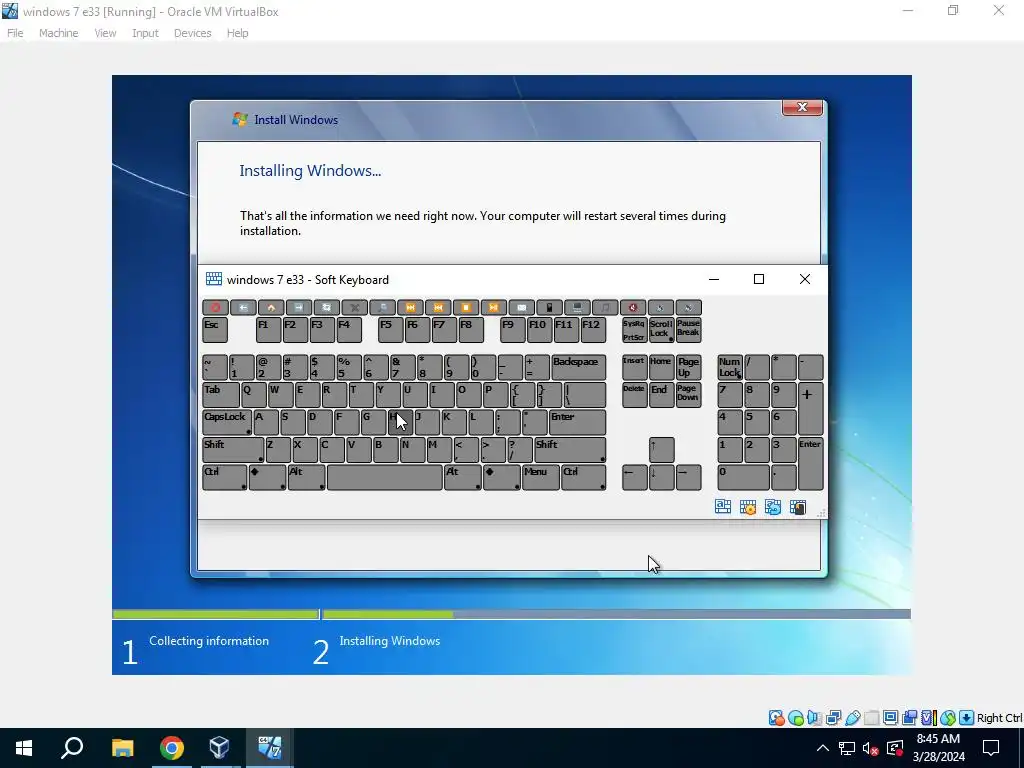Toggle the CapsLock key on soft keyboard
Screen dimensions: 1024x768
[227, 423]
